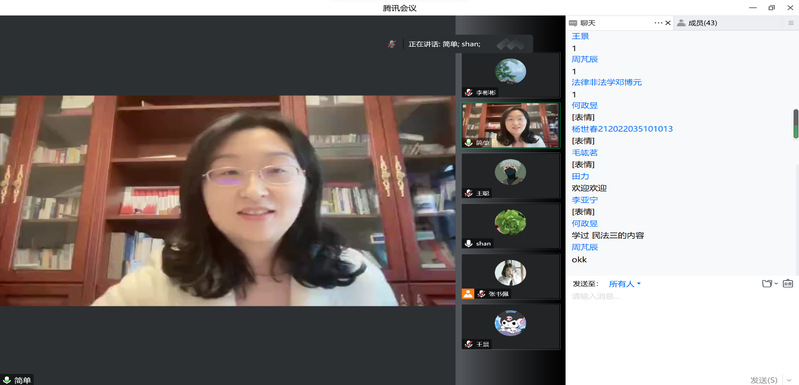Open the chat panel more options (three dots)
Screen dimensions: 799x385
658,23
